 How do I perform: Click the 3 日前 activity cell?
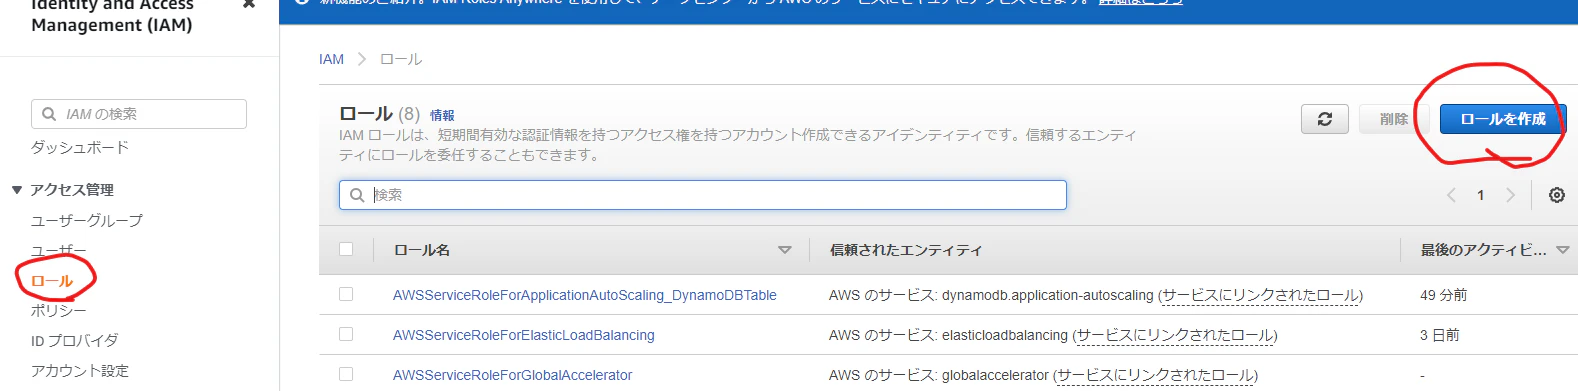(x=1440, y=335)
